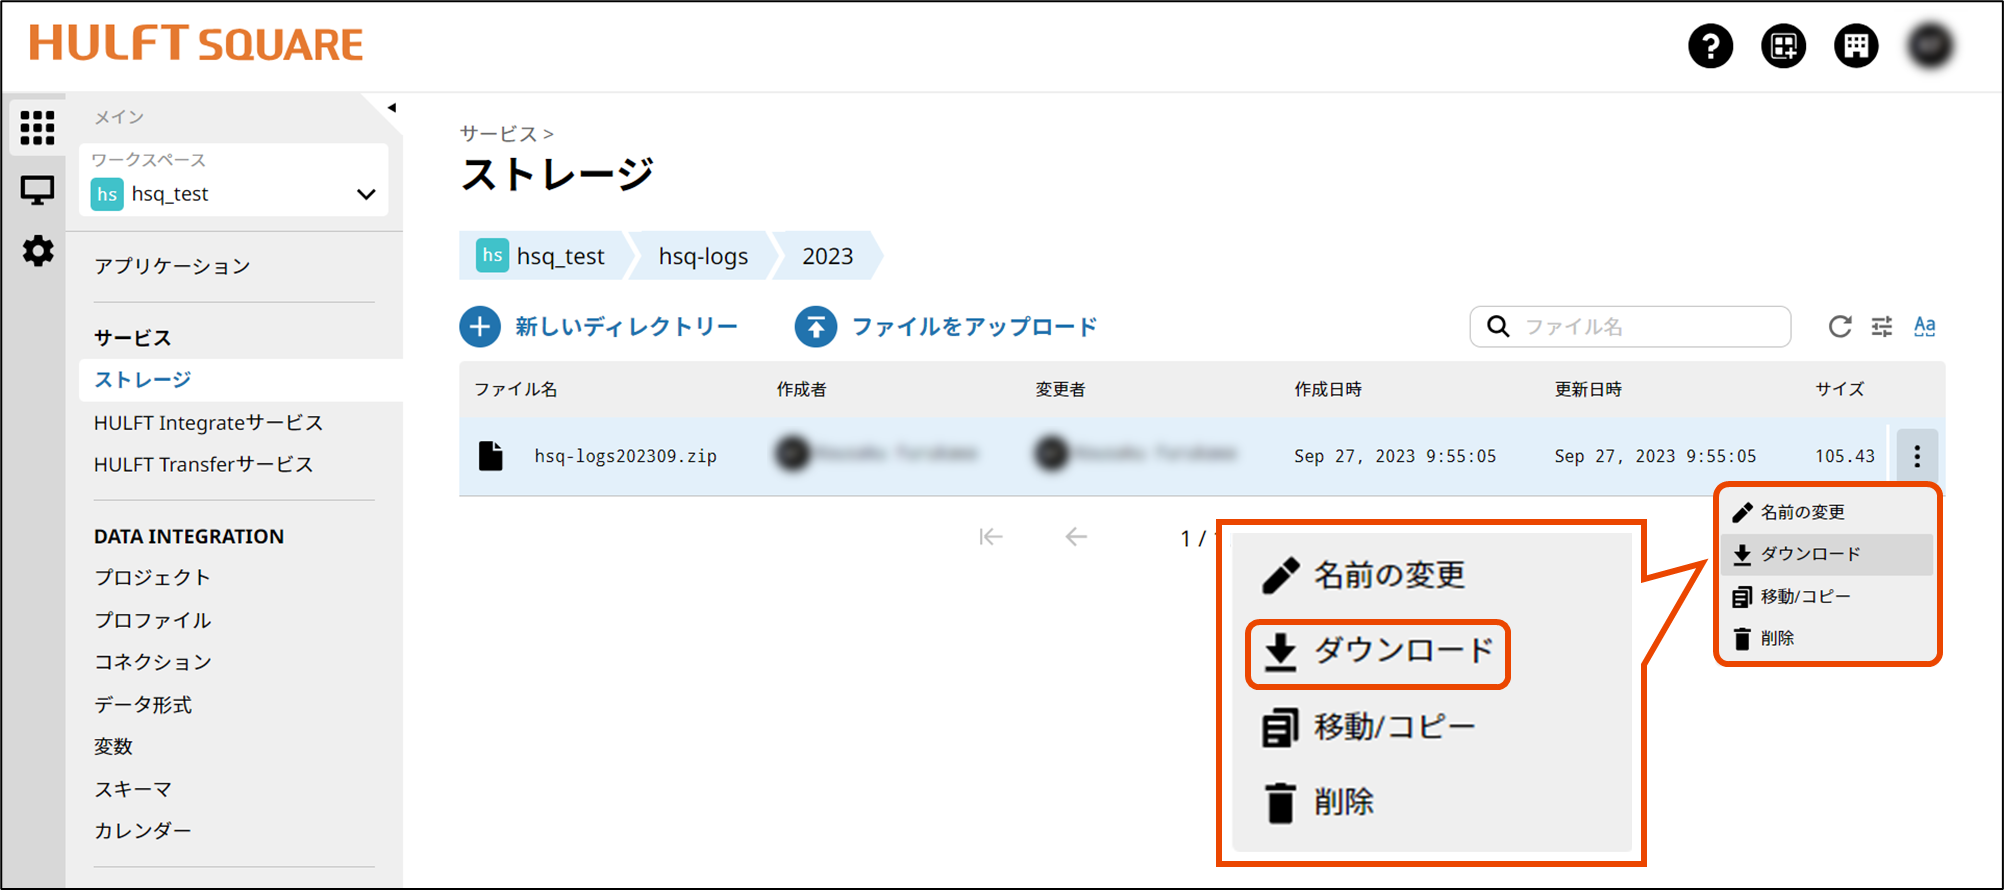This screenshot has width=2004, height=890.
Task: Open データ形式 in sidebar
Action: [143, 705]
